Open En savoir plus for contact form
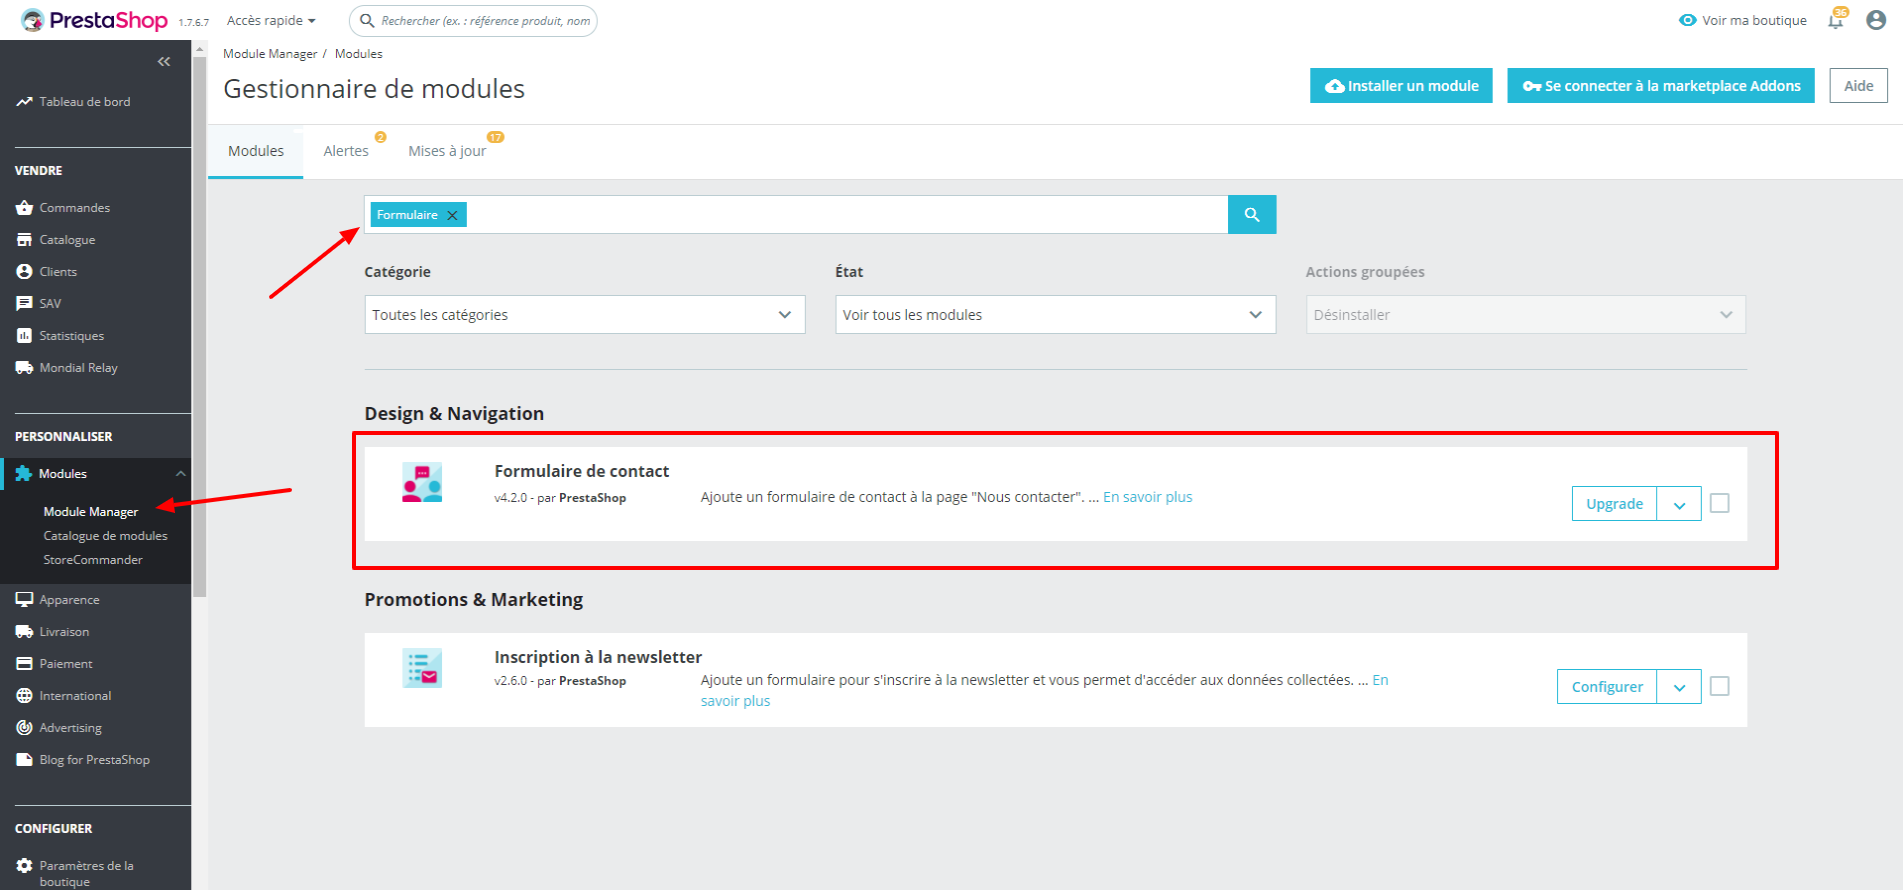The height and width of the screenshot is (890, 1903). point(1148,497)
